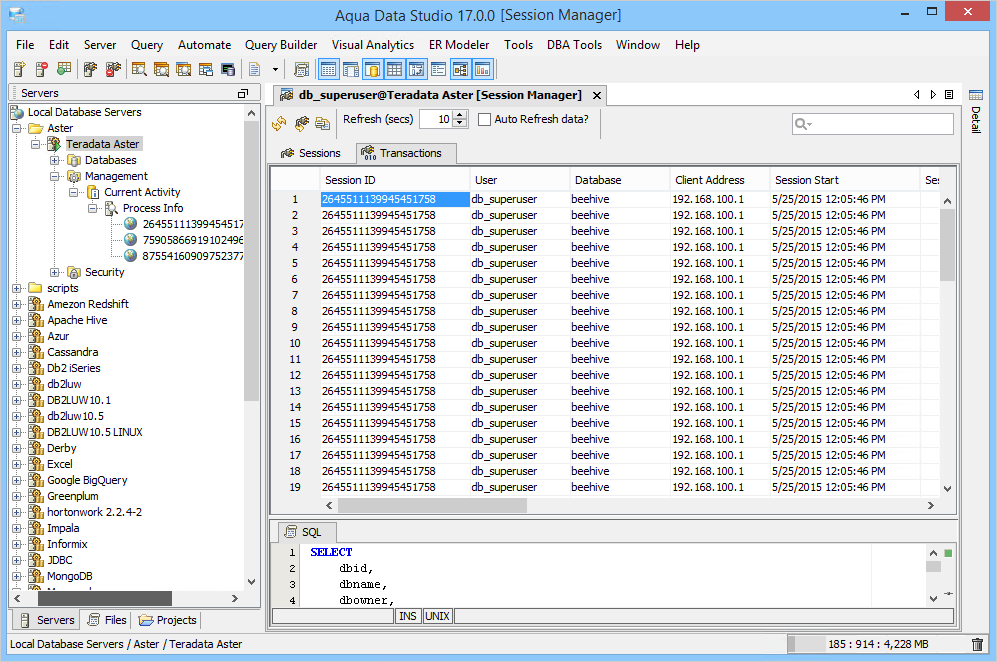Click the Register Server toolbar icon
Screen dimensions: 997x662
point(19,69)
